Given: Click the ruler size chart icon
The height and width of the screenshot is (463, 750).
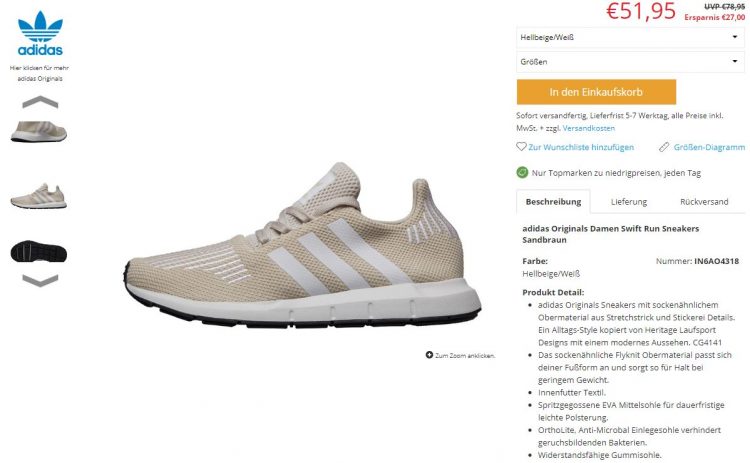Looking at the screenshot, I should (664, 147).
